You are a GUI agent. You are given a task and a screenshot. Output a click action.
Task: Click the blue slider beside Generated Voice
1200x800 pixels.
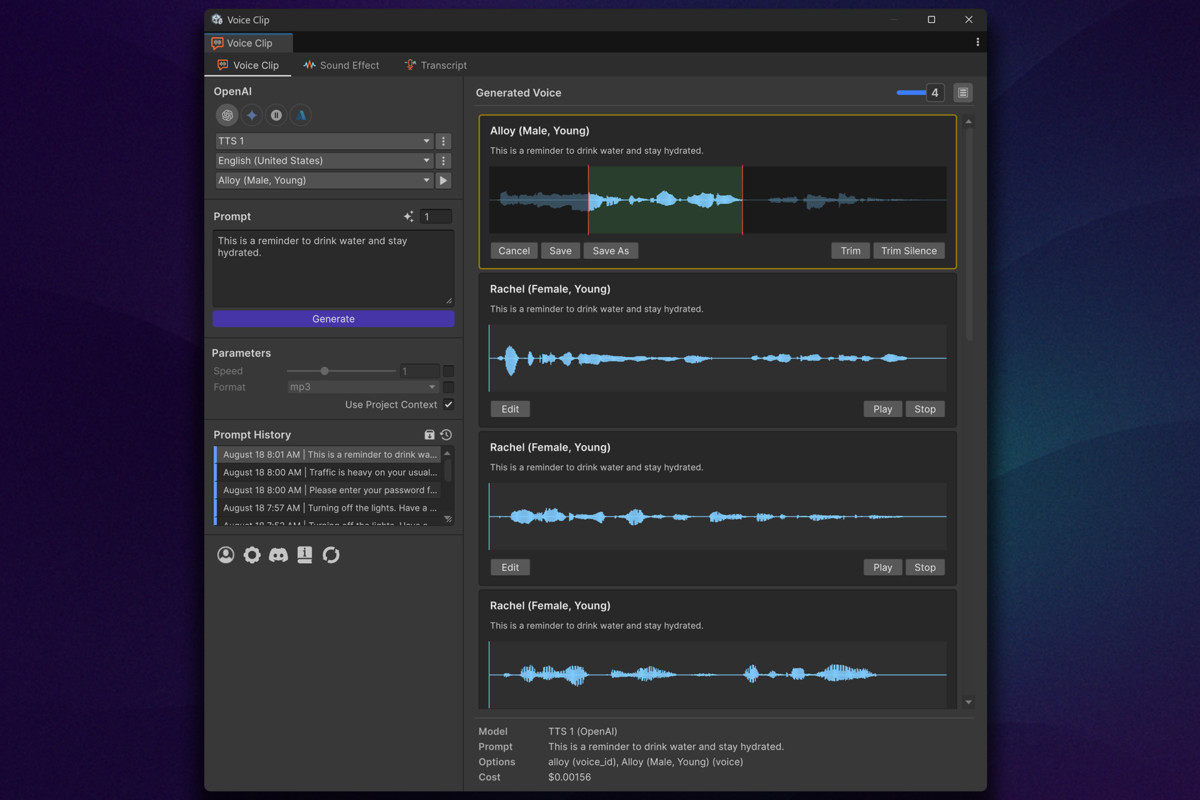[x=911, y=93]
